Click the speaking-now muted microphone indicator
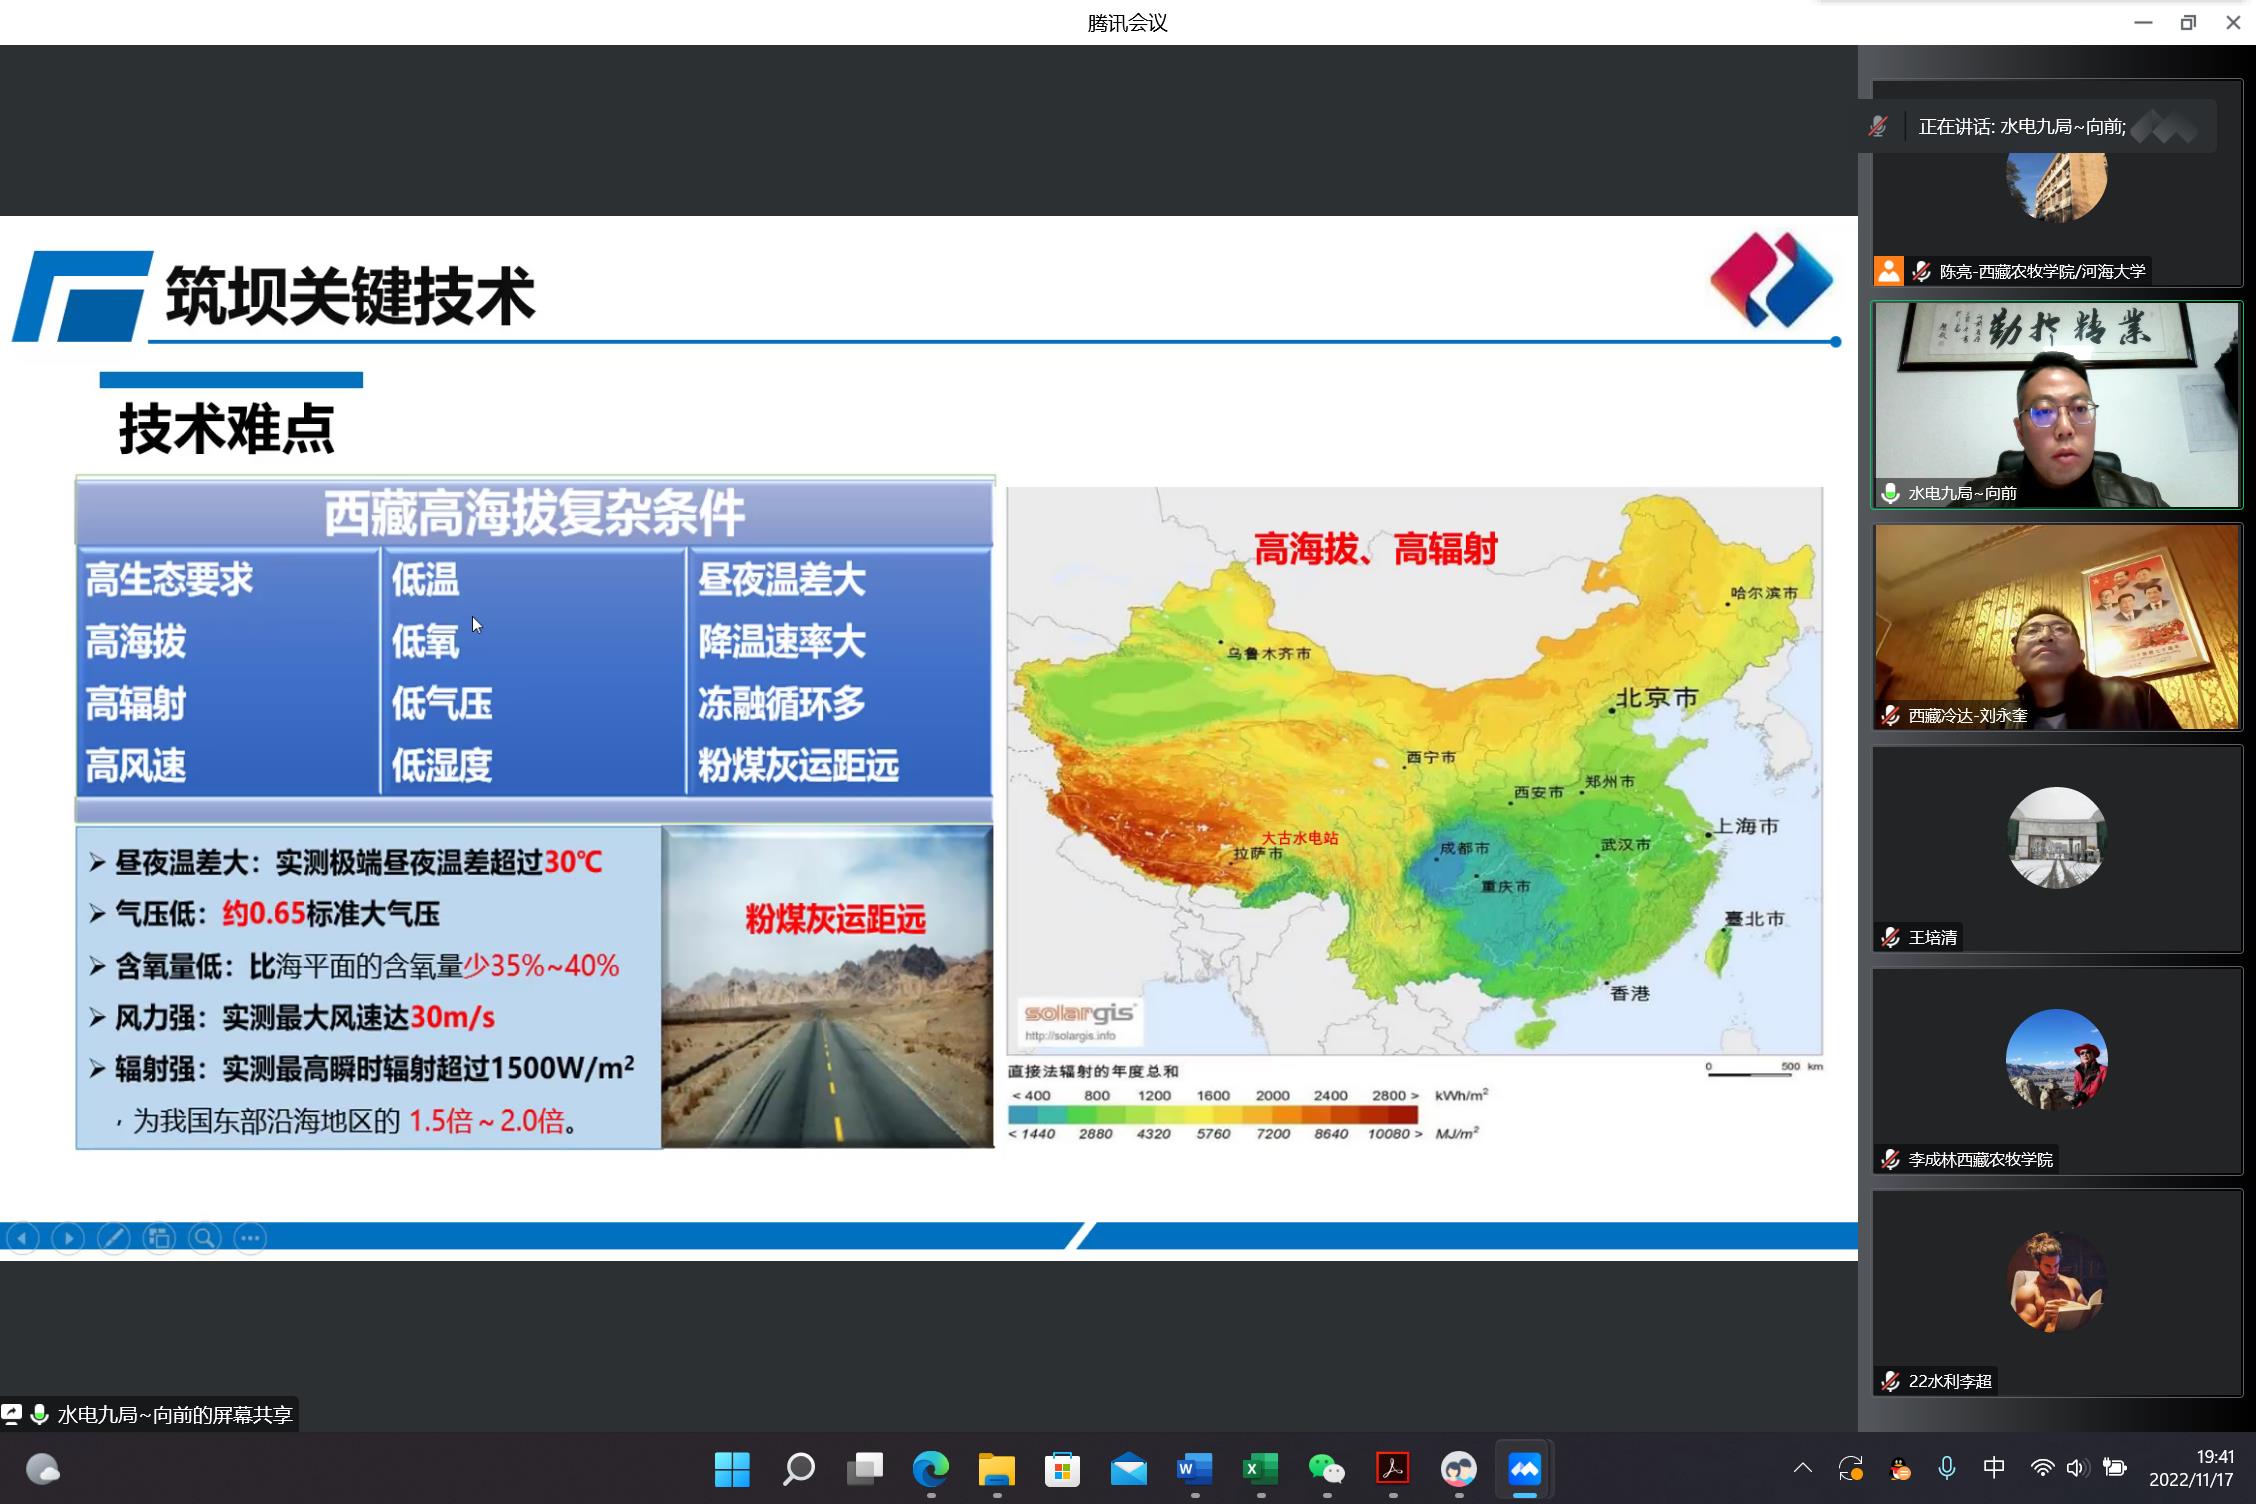 [x=1878, y=127]
